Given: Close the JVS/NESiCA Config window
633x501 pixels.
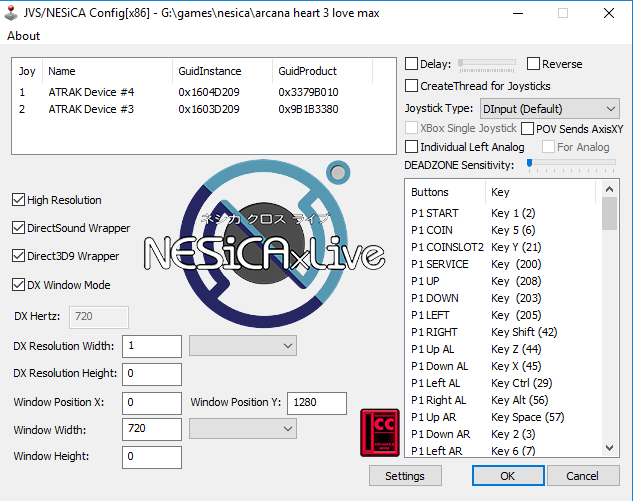Looking at the screenshot, I should (609, 13).
